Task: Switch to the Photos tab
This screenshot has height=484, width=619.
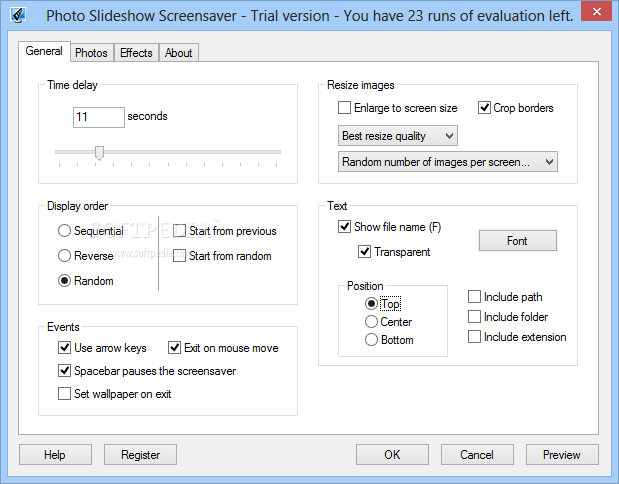Action: (x=91, y=53)
